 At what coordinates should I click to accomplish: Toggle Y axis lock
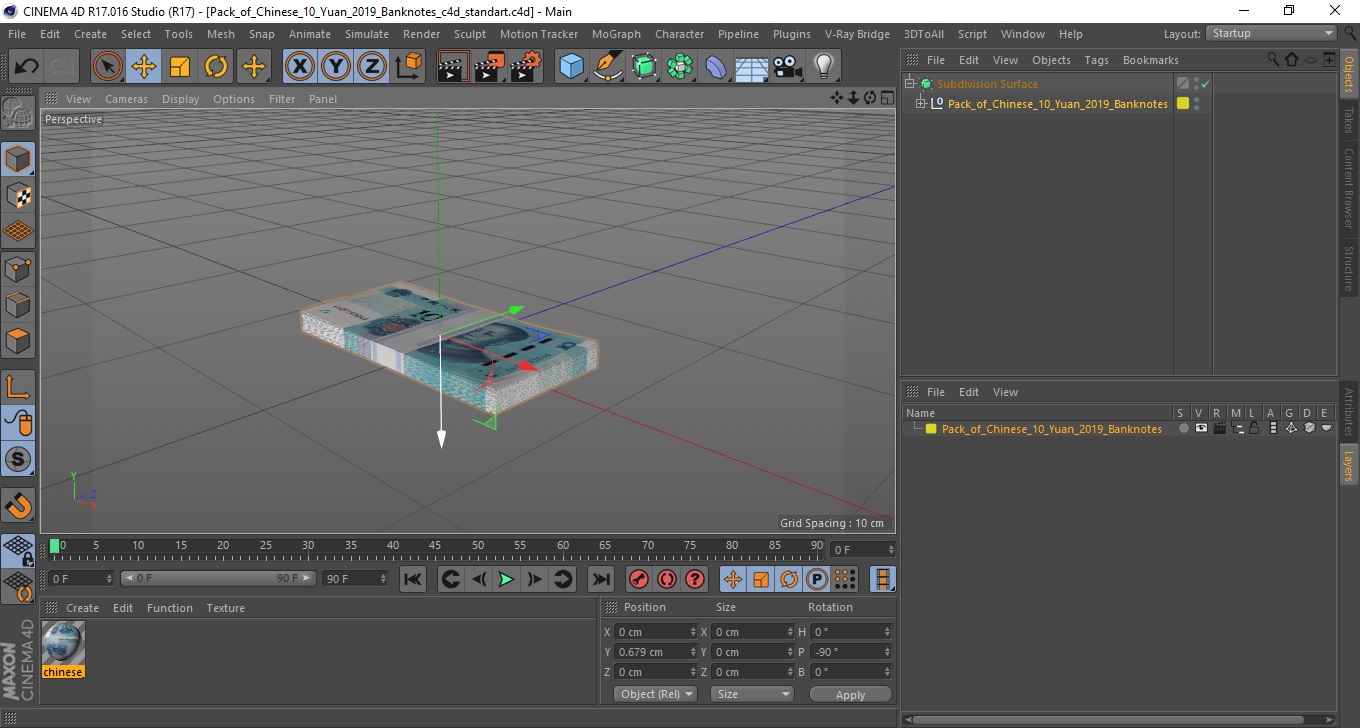(336, 67)
